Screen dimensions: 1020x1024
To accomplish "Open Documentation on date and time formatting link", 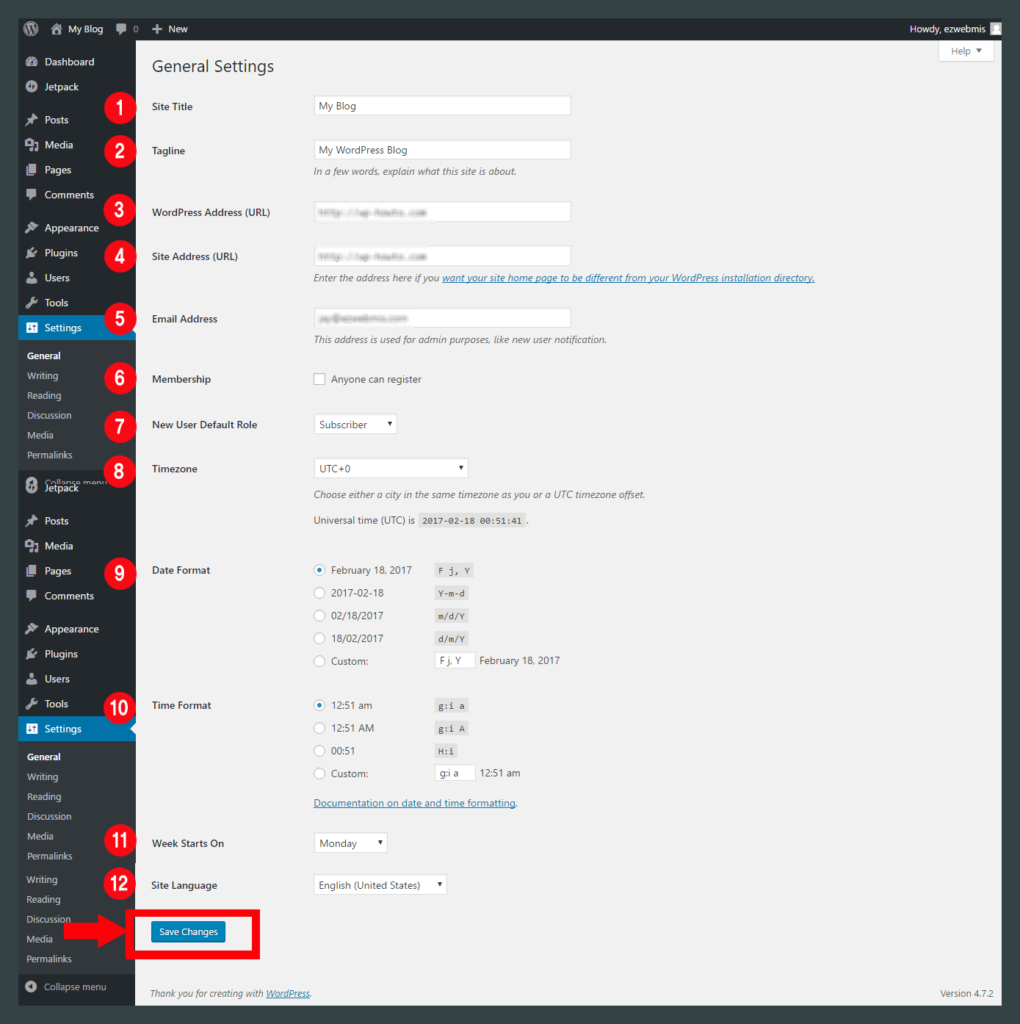I will click(x=415, y=803).
